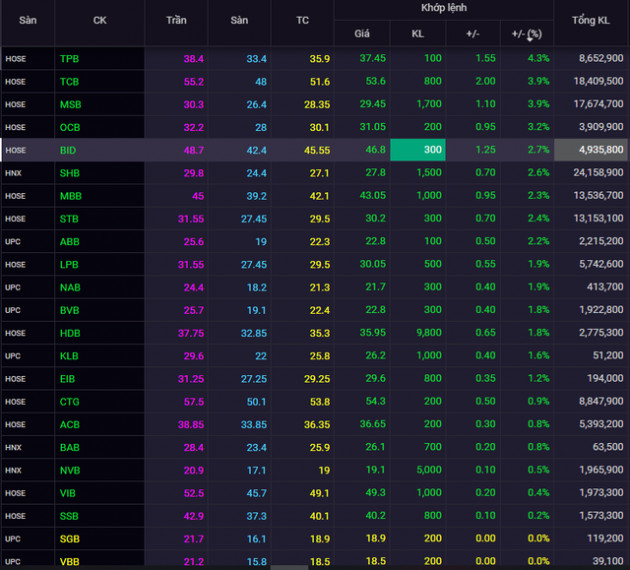Click TPB matched price 37.45
Image resolution: width=630 pixels, height=570 pixels.
pyautogui.click(x=372, y=58)
